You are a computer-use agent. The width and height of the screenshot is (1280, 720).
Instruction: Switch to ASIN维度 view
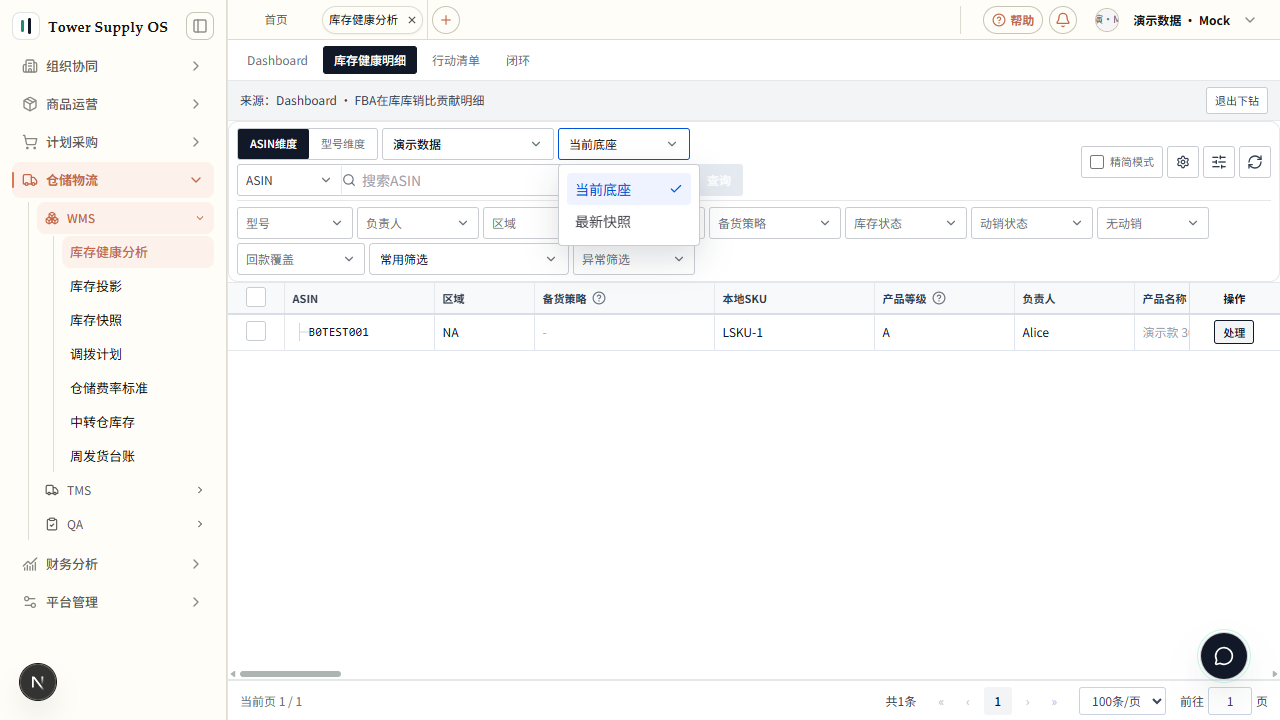(273, 144)
